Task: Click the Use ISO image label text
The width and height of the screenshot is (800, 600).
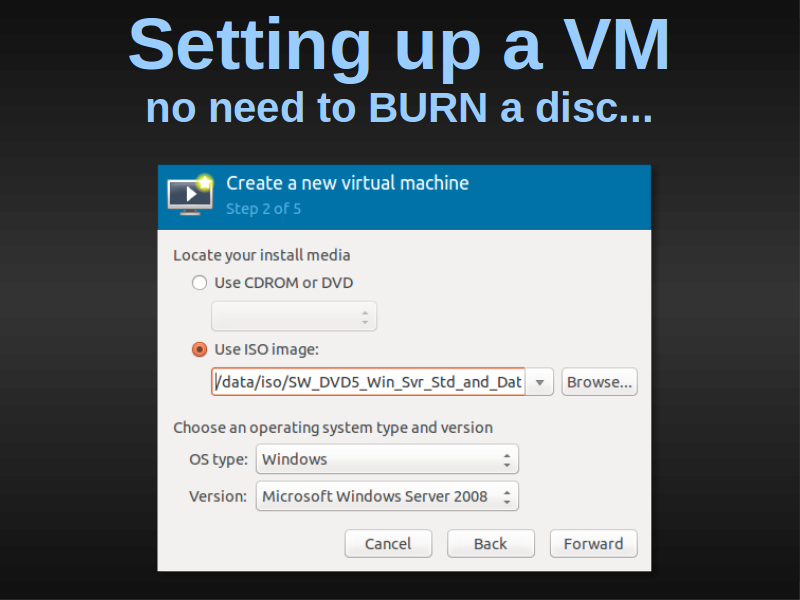Action: pyautogui.click(x=266, y=349)
